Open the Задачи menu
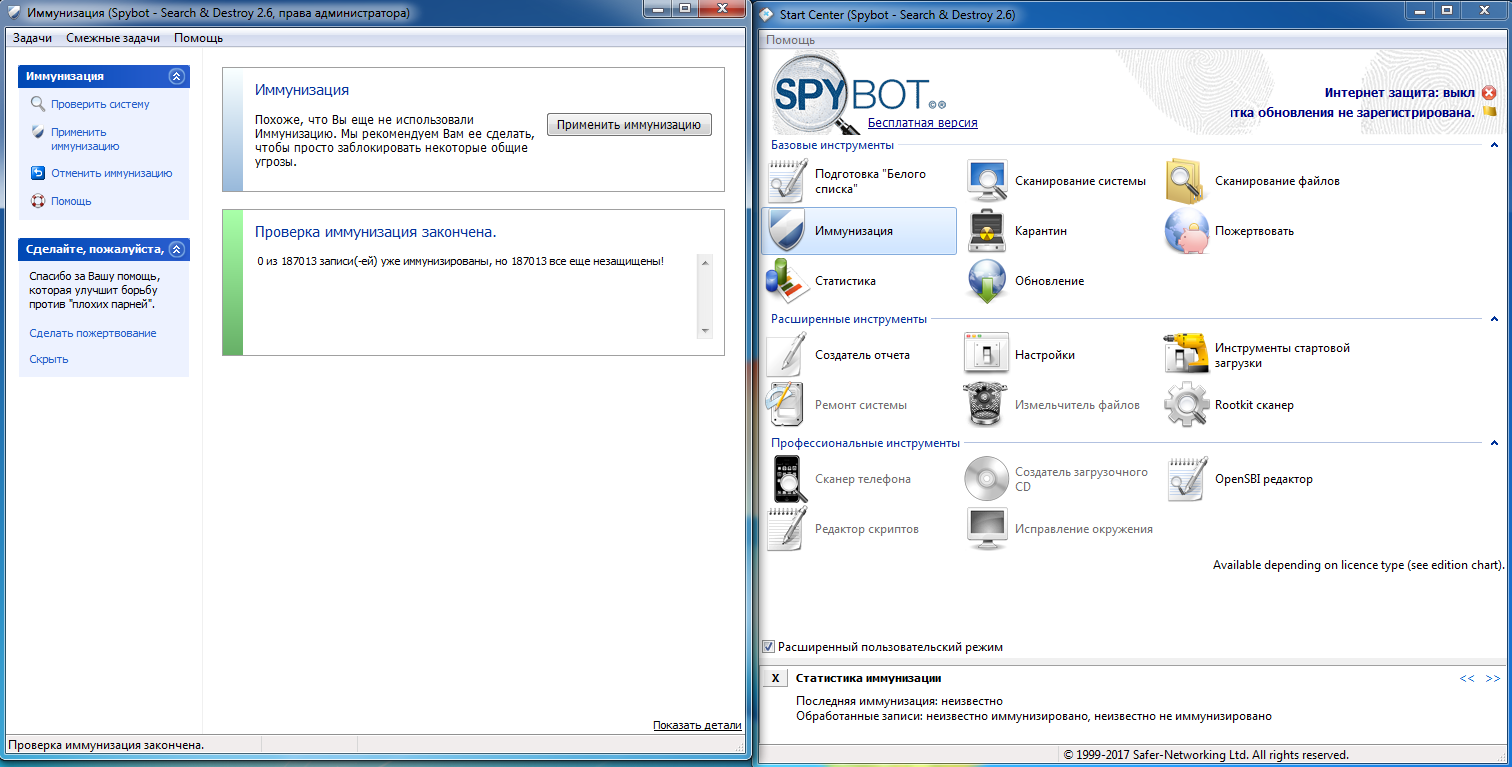The height and width of the screenshot is (767, 1512). click(32, 38)
